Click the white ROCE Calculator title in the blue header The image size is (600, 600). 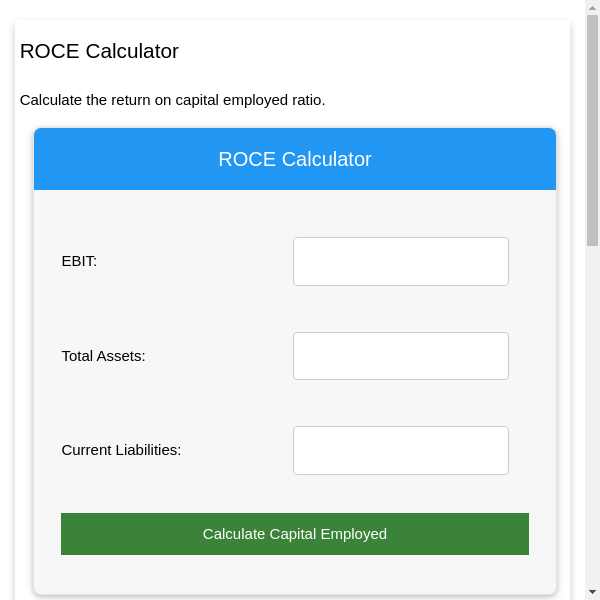click(x=294, y=159)
